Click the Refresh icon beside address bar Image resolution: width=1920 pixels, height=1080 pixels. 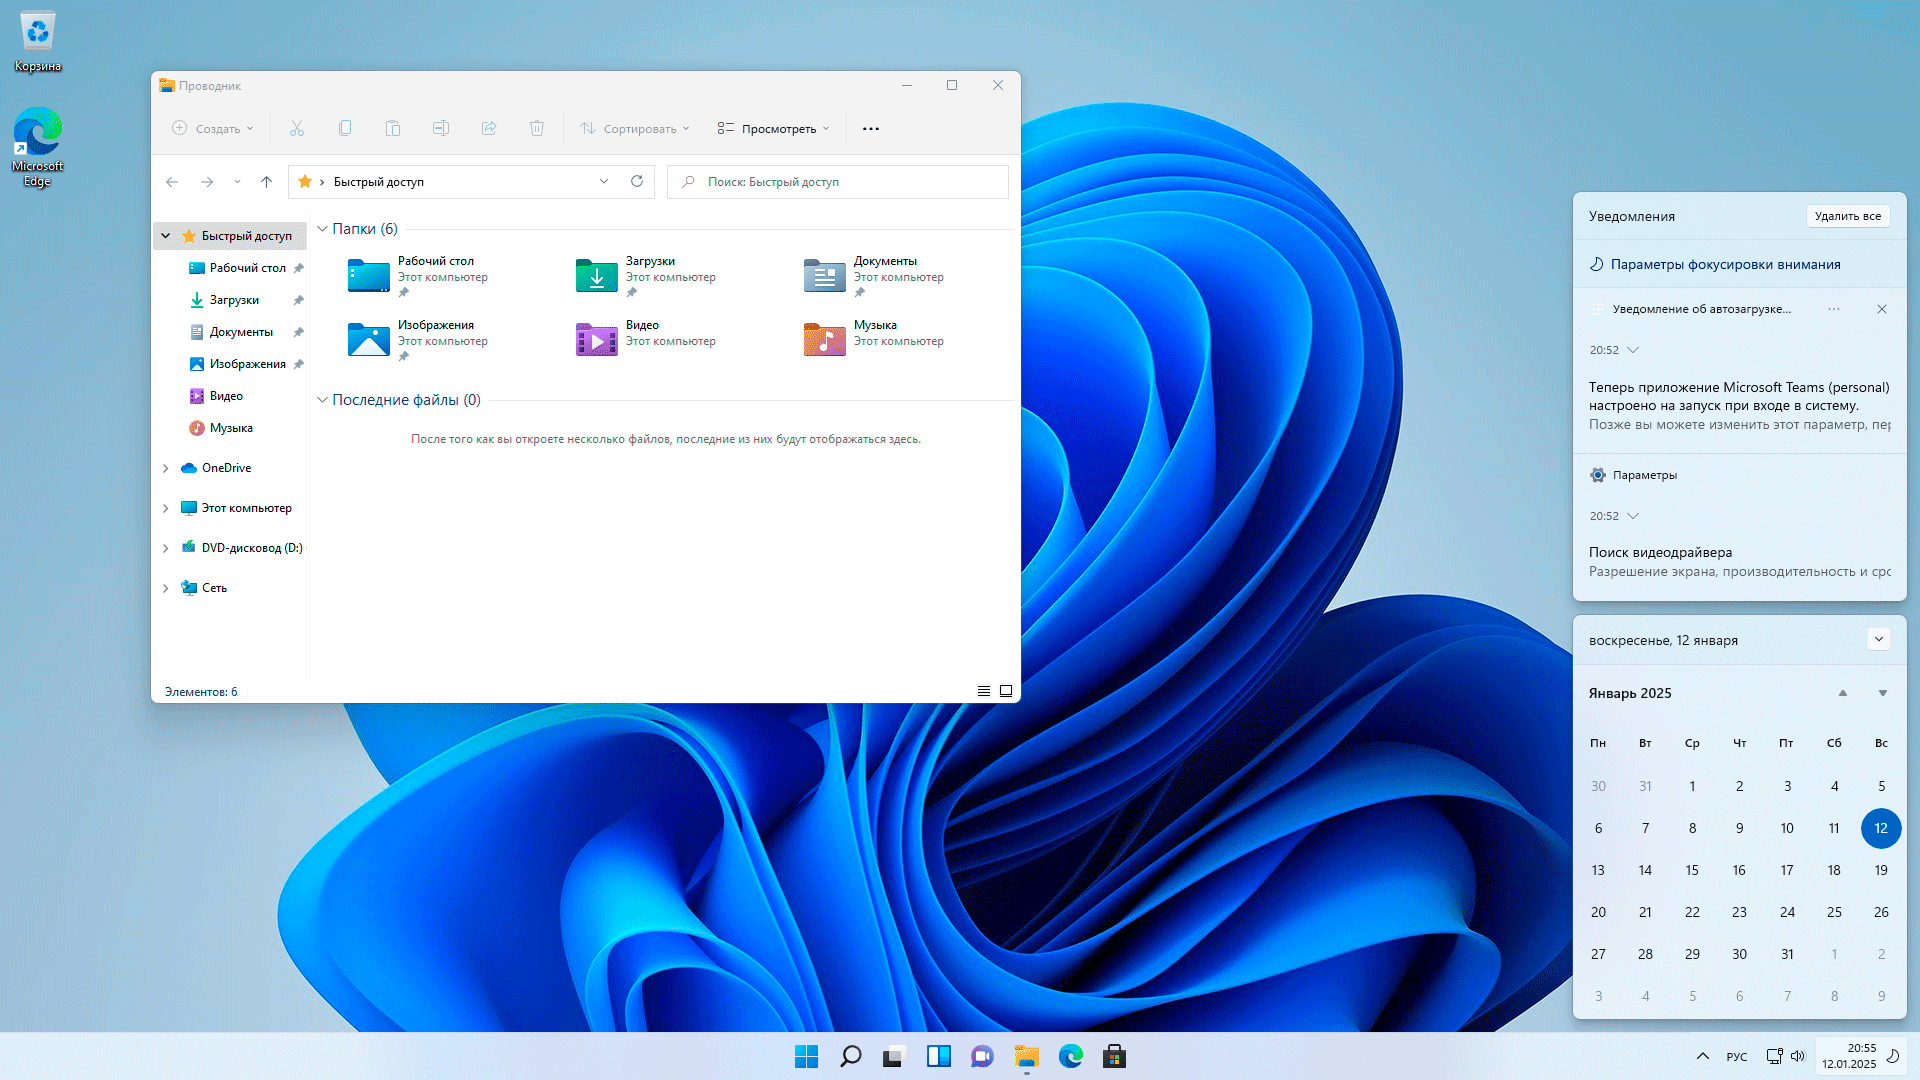click(x=637, y=181)
